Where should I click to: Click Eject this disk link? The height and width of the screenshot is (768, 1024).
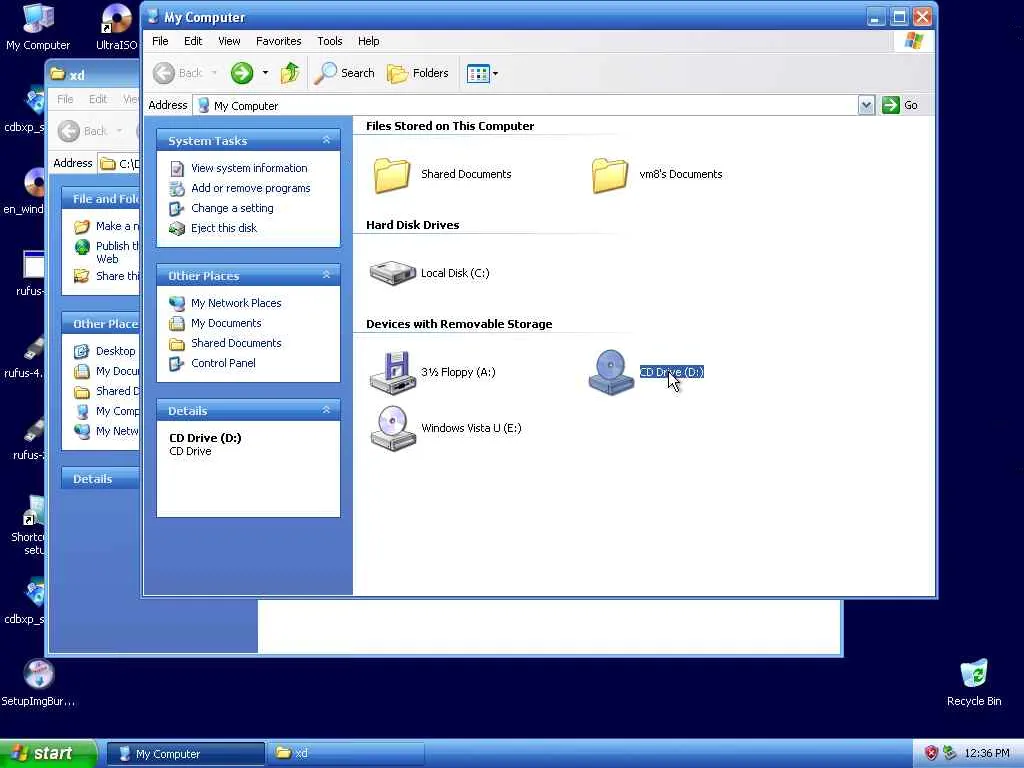[x=224, y=228]
